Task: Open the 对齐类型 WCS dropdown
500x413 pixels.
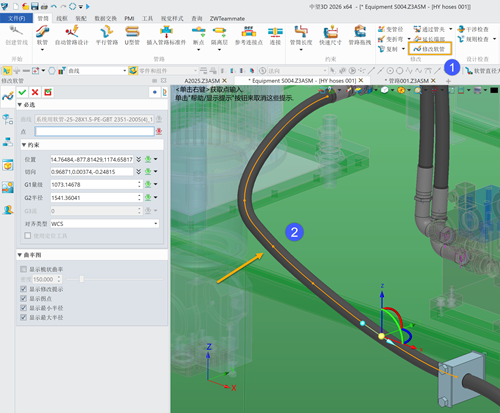Action: [x=104, y=223]
